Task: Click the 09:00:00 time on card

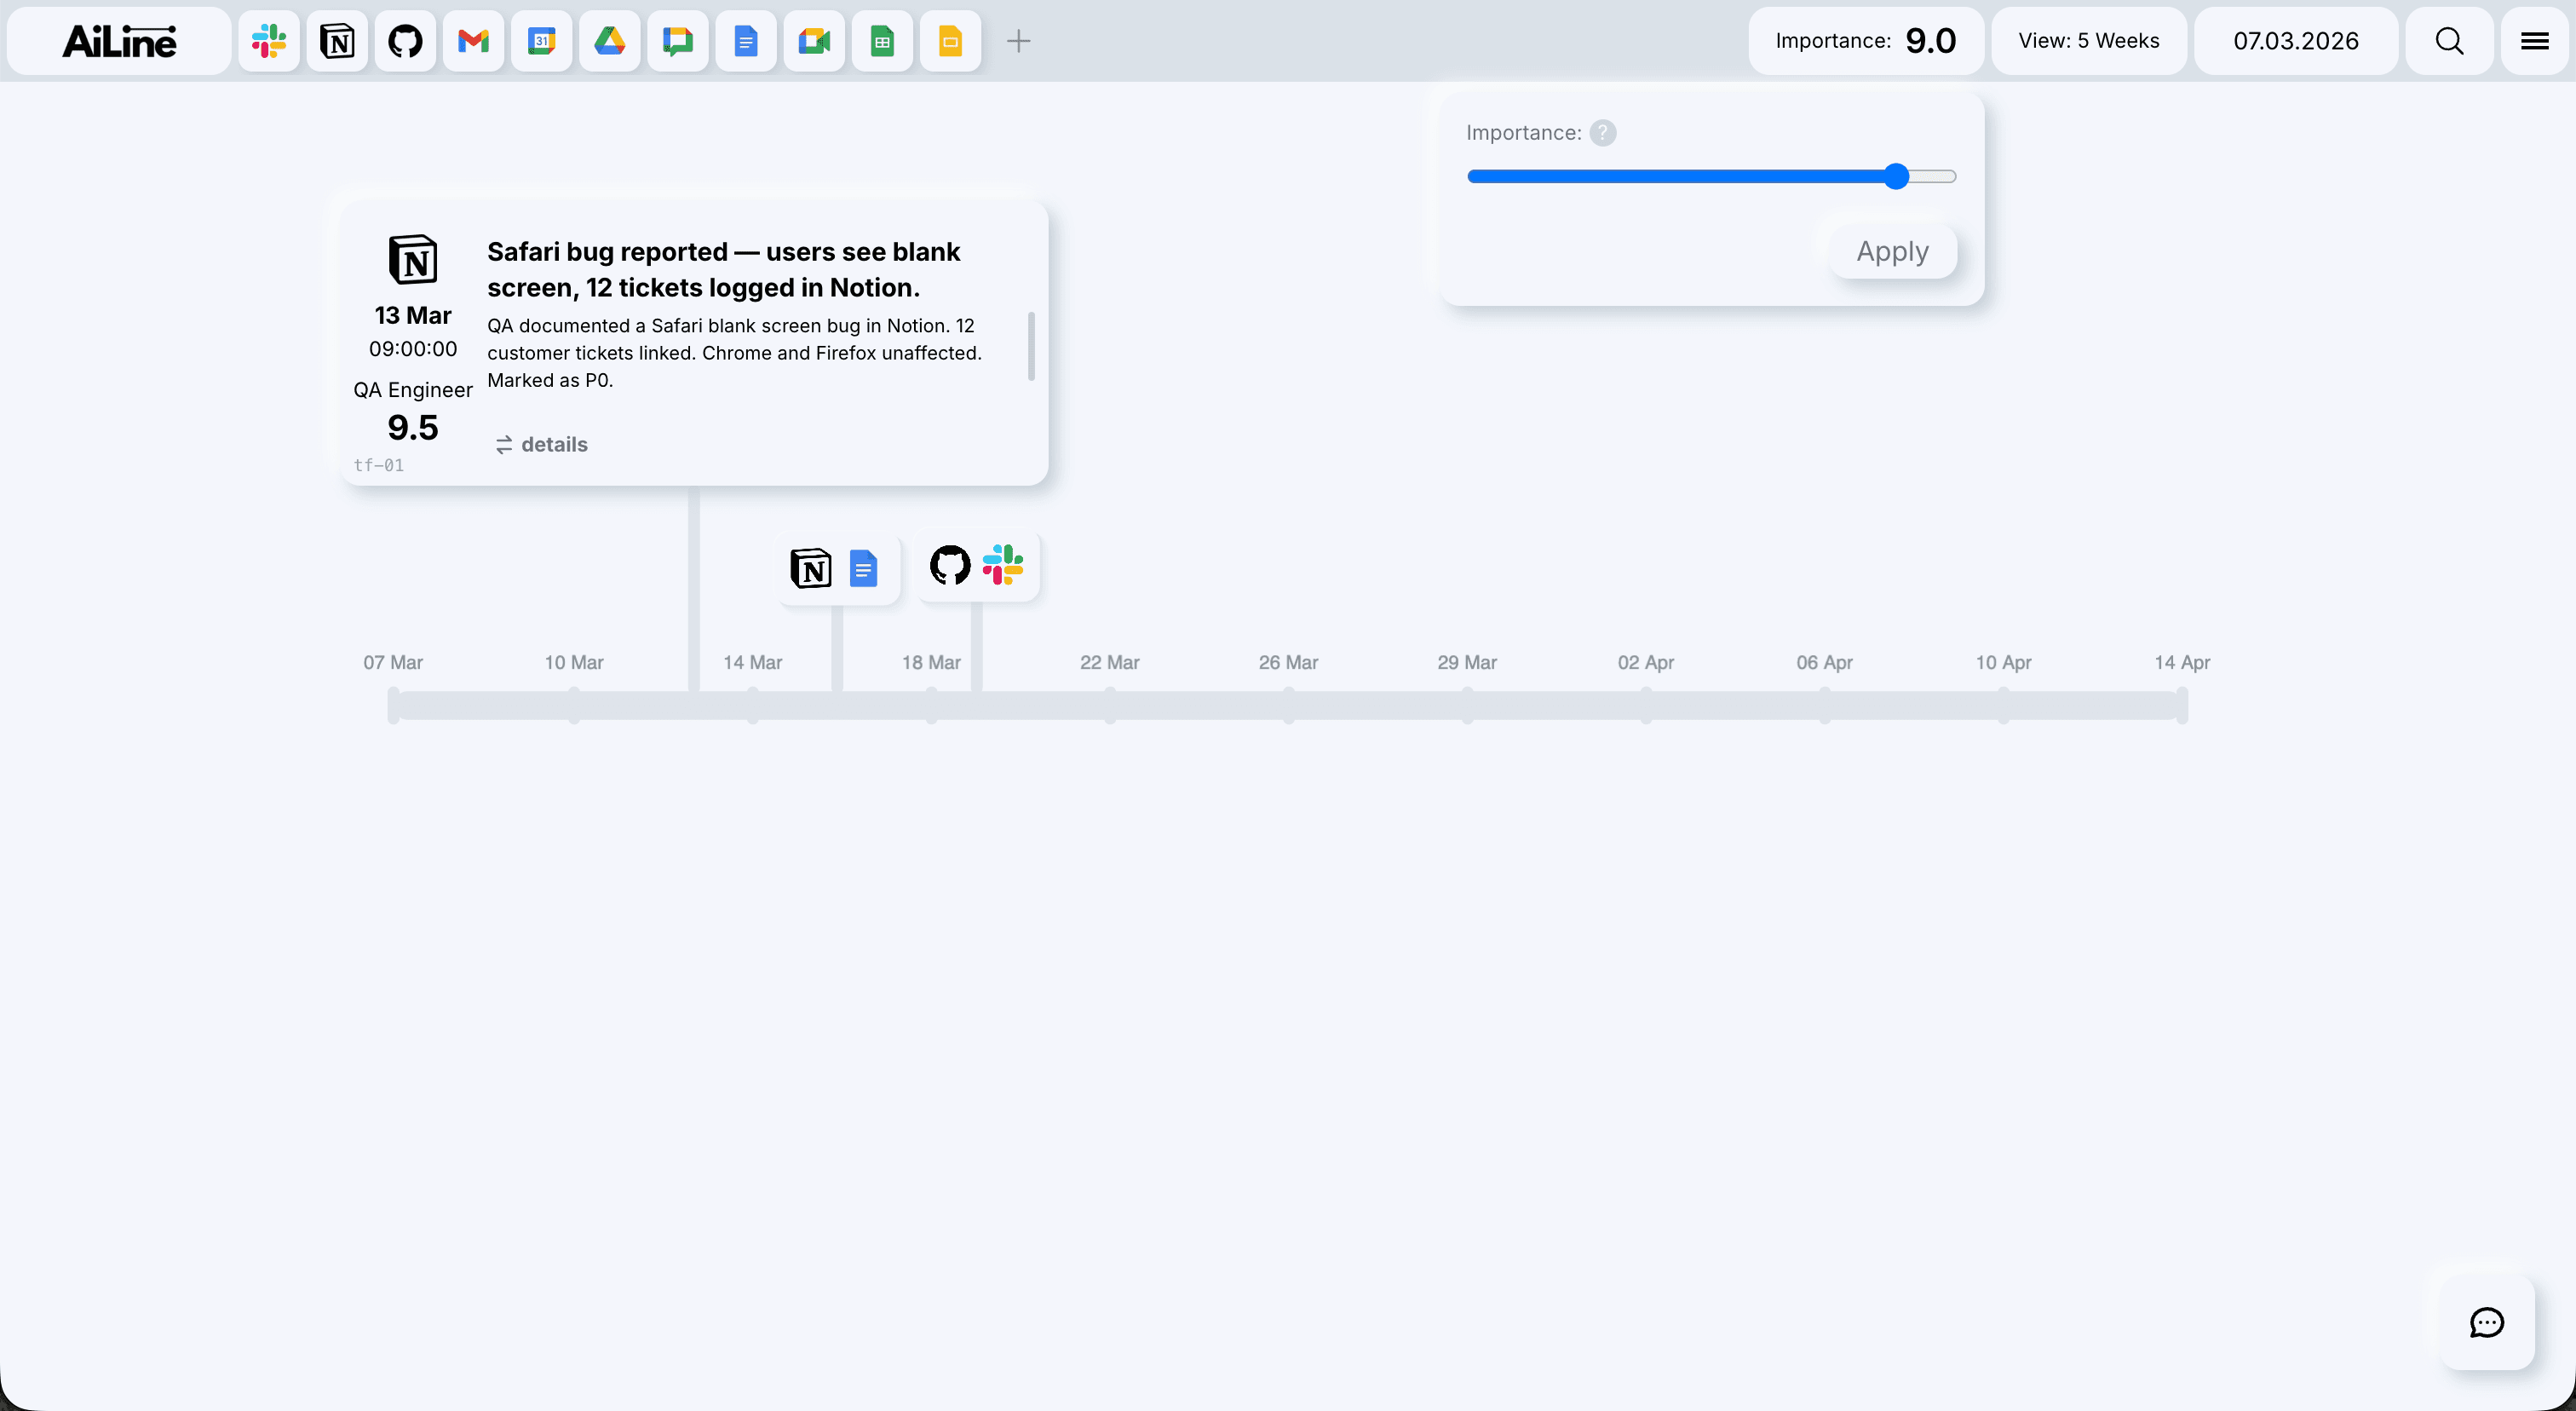Action: click(x=413, y=349)
